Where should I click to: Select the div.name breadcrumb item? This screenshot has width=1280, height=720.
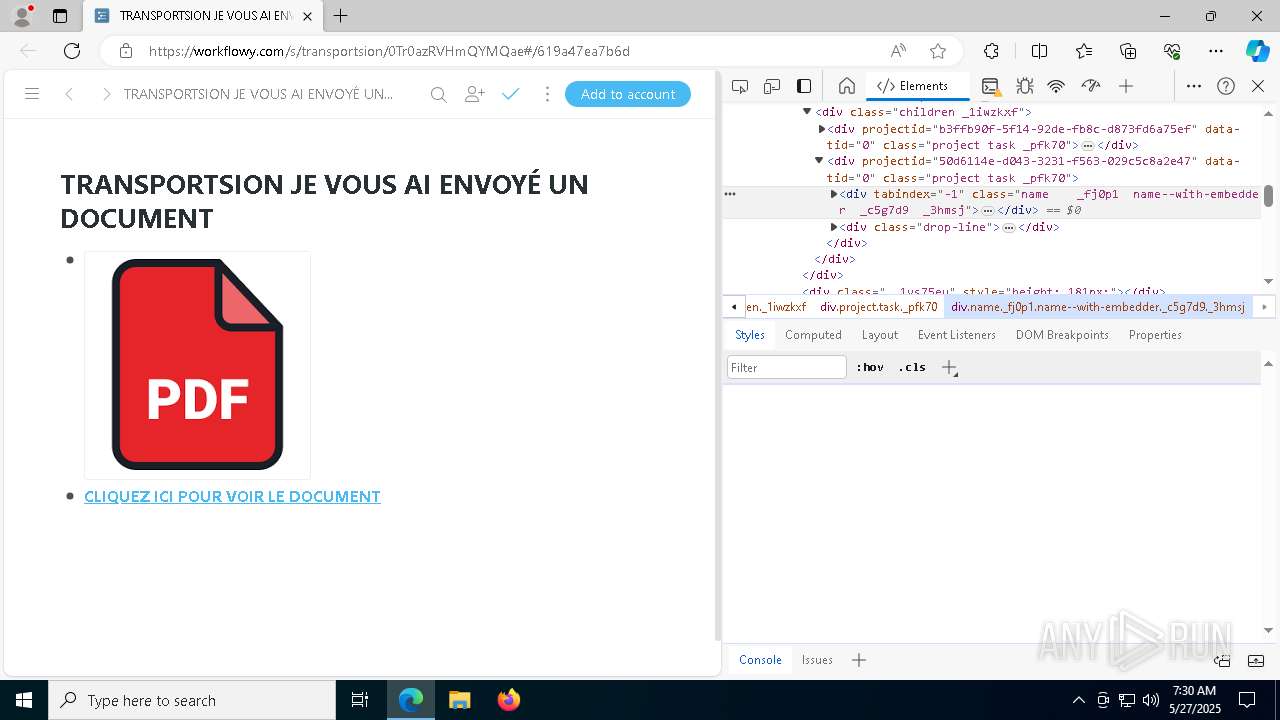coord(1098,307)
